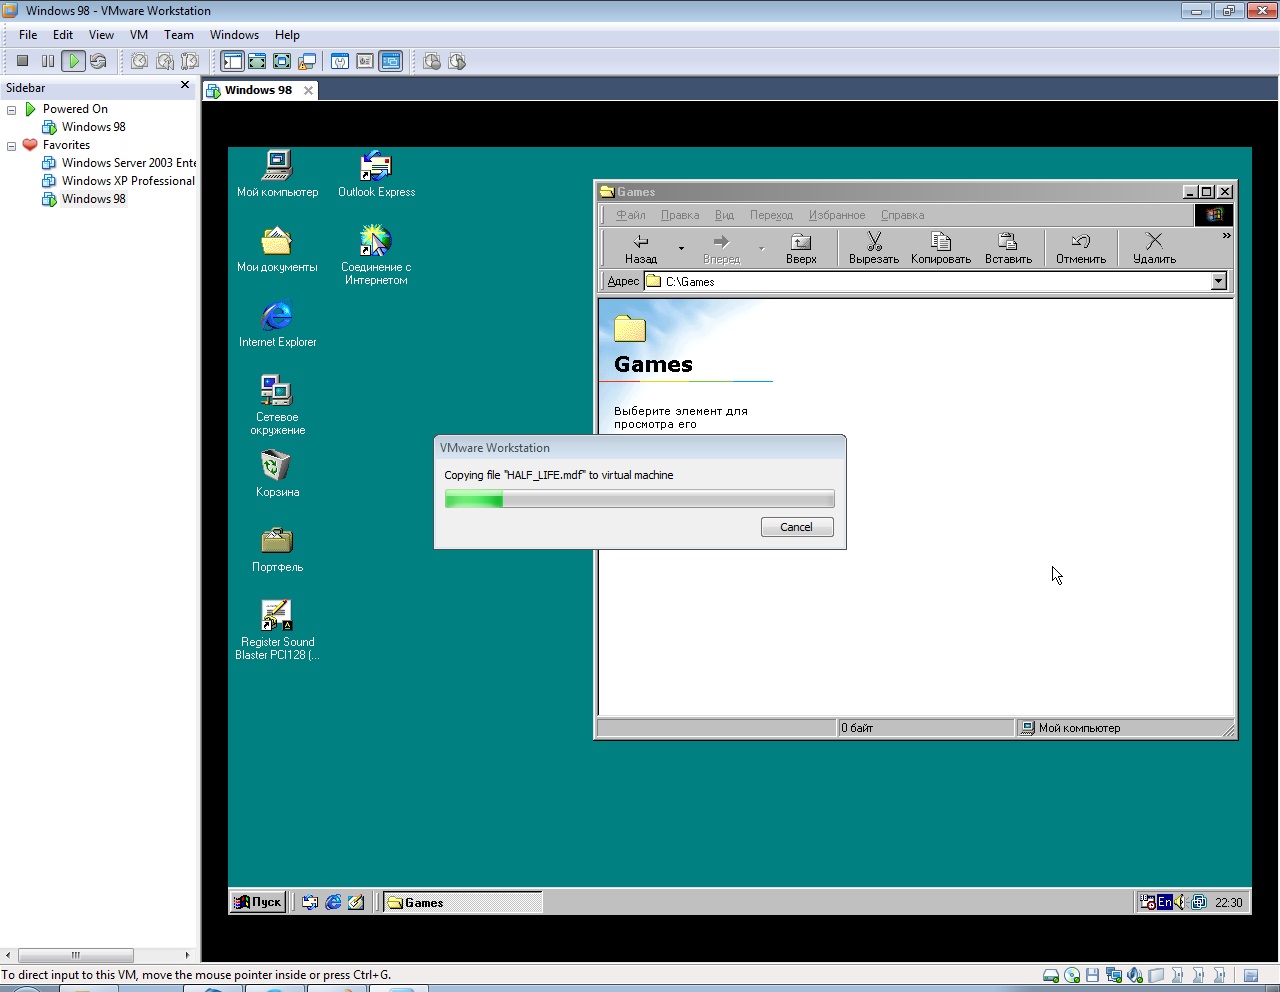Click the Games taskbar button
The height and width of the screenshot is (992, 1280).
[x=463, y=902]
